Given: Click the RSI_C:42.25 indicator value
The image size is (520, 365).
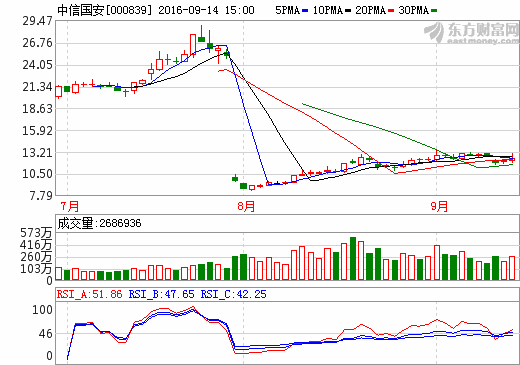Looking at the screenshot, I should (x=233, y=294).
